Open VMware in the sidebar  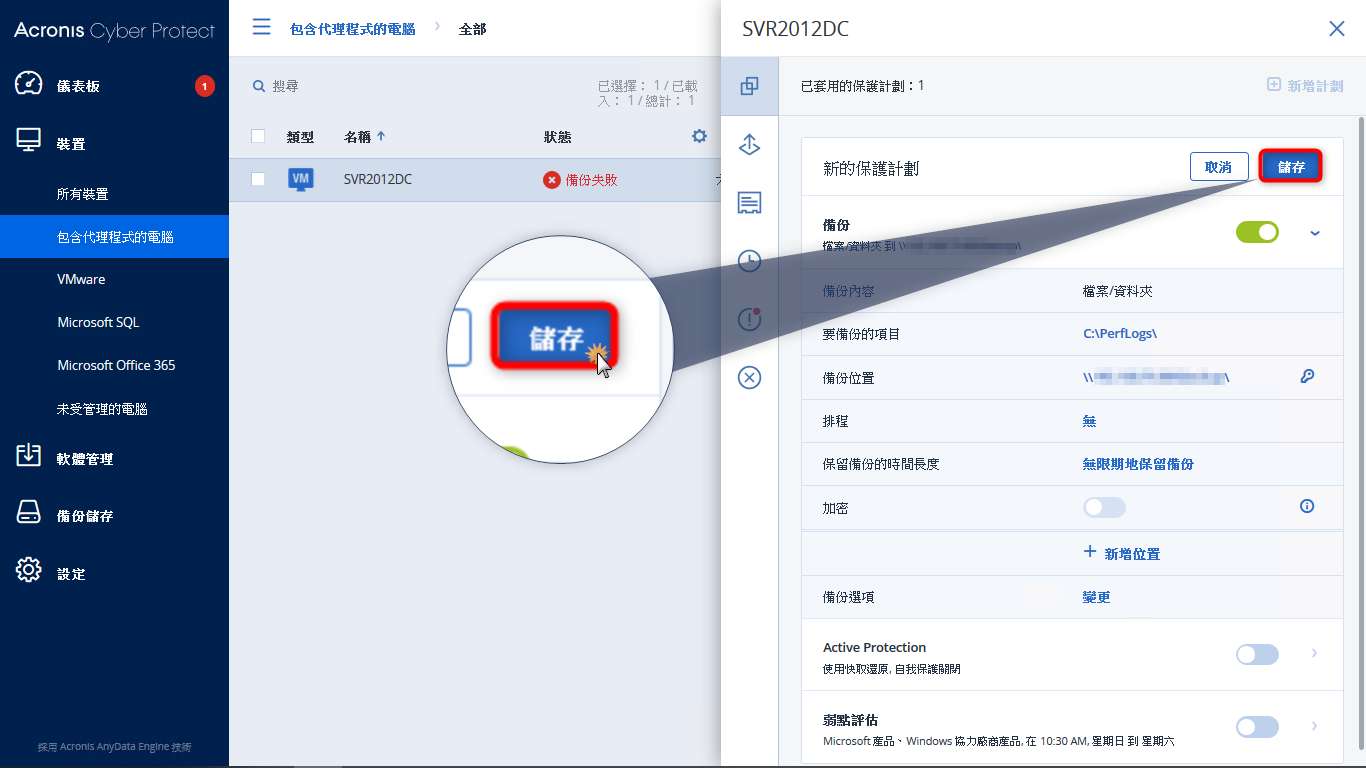click(x=81, y=279)
